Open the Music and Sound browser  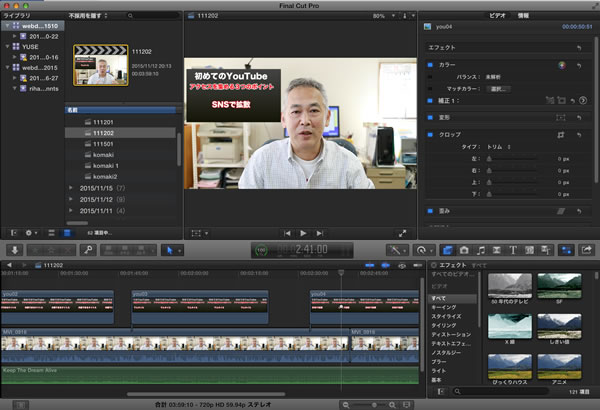(481, 250)
